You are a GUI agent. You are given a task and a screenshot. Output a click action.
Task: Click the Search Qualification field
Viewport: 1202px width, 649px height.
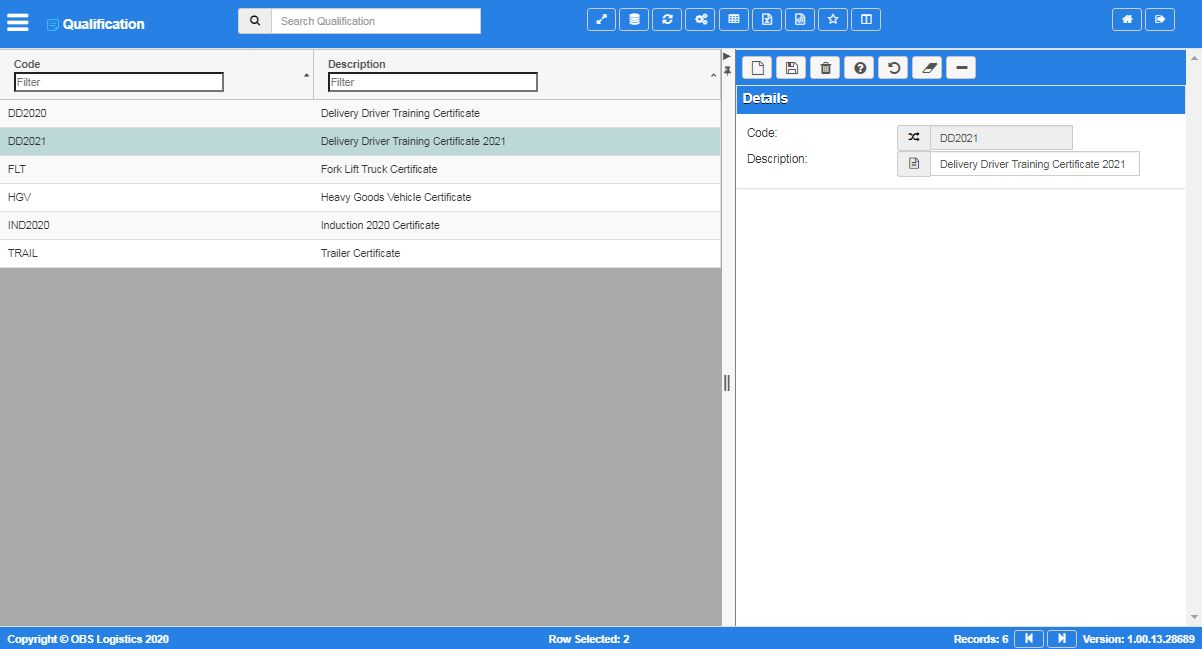click(x=376, y=21)
